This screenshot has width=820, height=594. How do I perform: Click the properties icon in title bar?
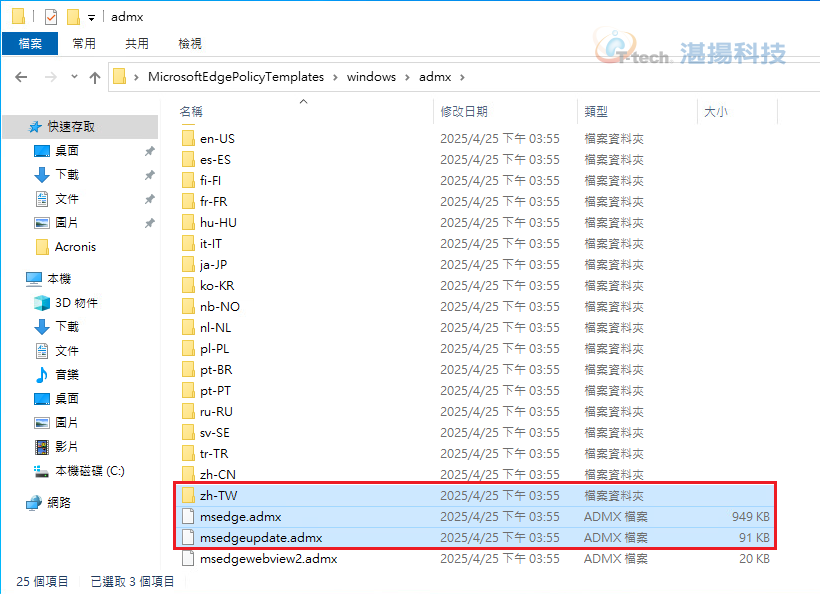coord(51,17)
